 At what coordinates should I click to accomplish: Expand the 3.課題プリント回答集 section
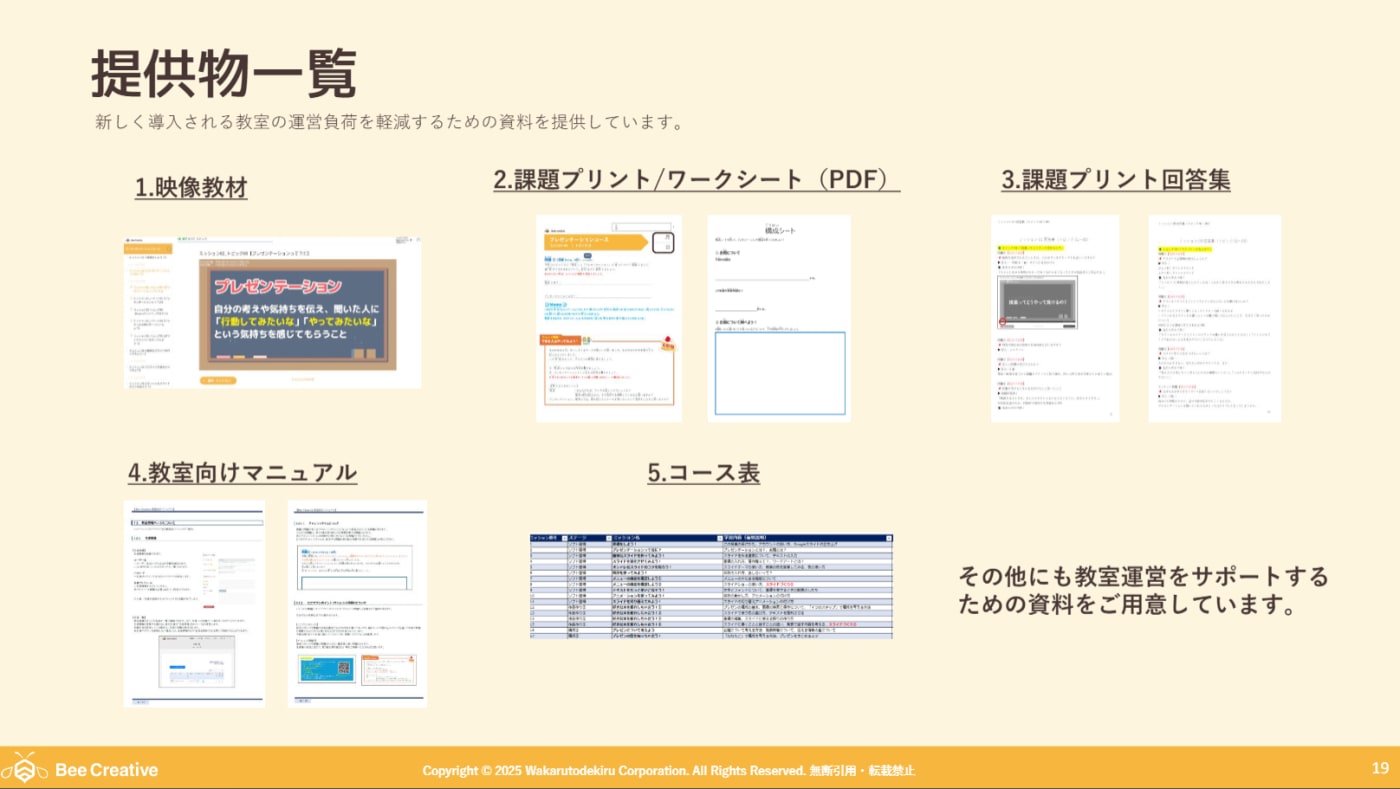[1116, 180]
